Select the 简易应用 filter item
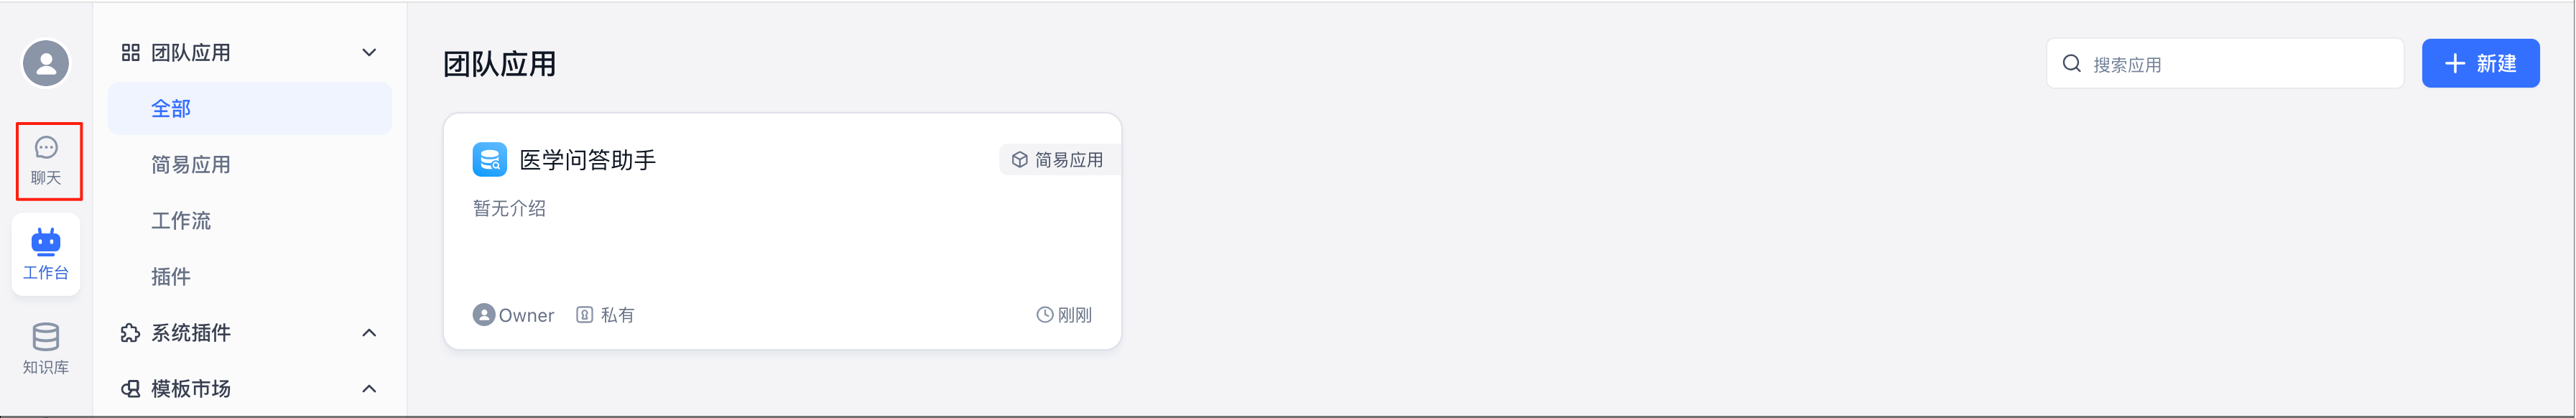Viewport: 2576px width, 418px height. 250,164
